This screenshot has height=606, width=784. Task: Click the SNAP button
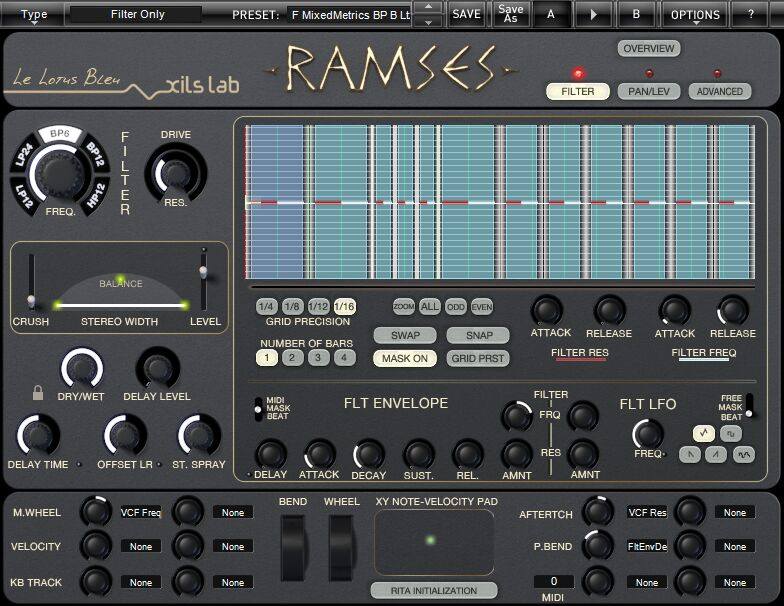pyautogui.click(x=478, y=335)
